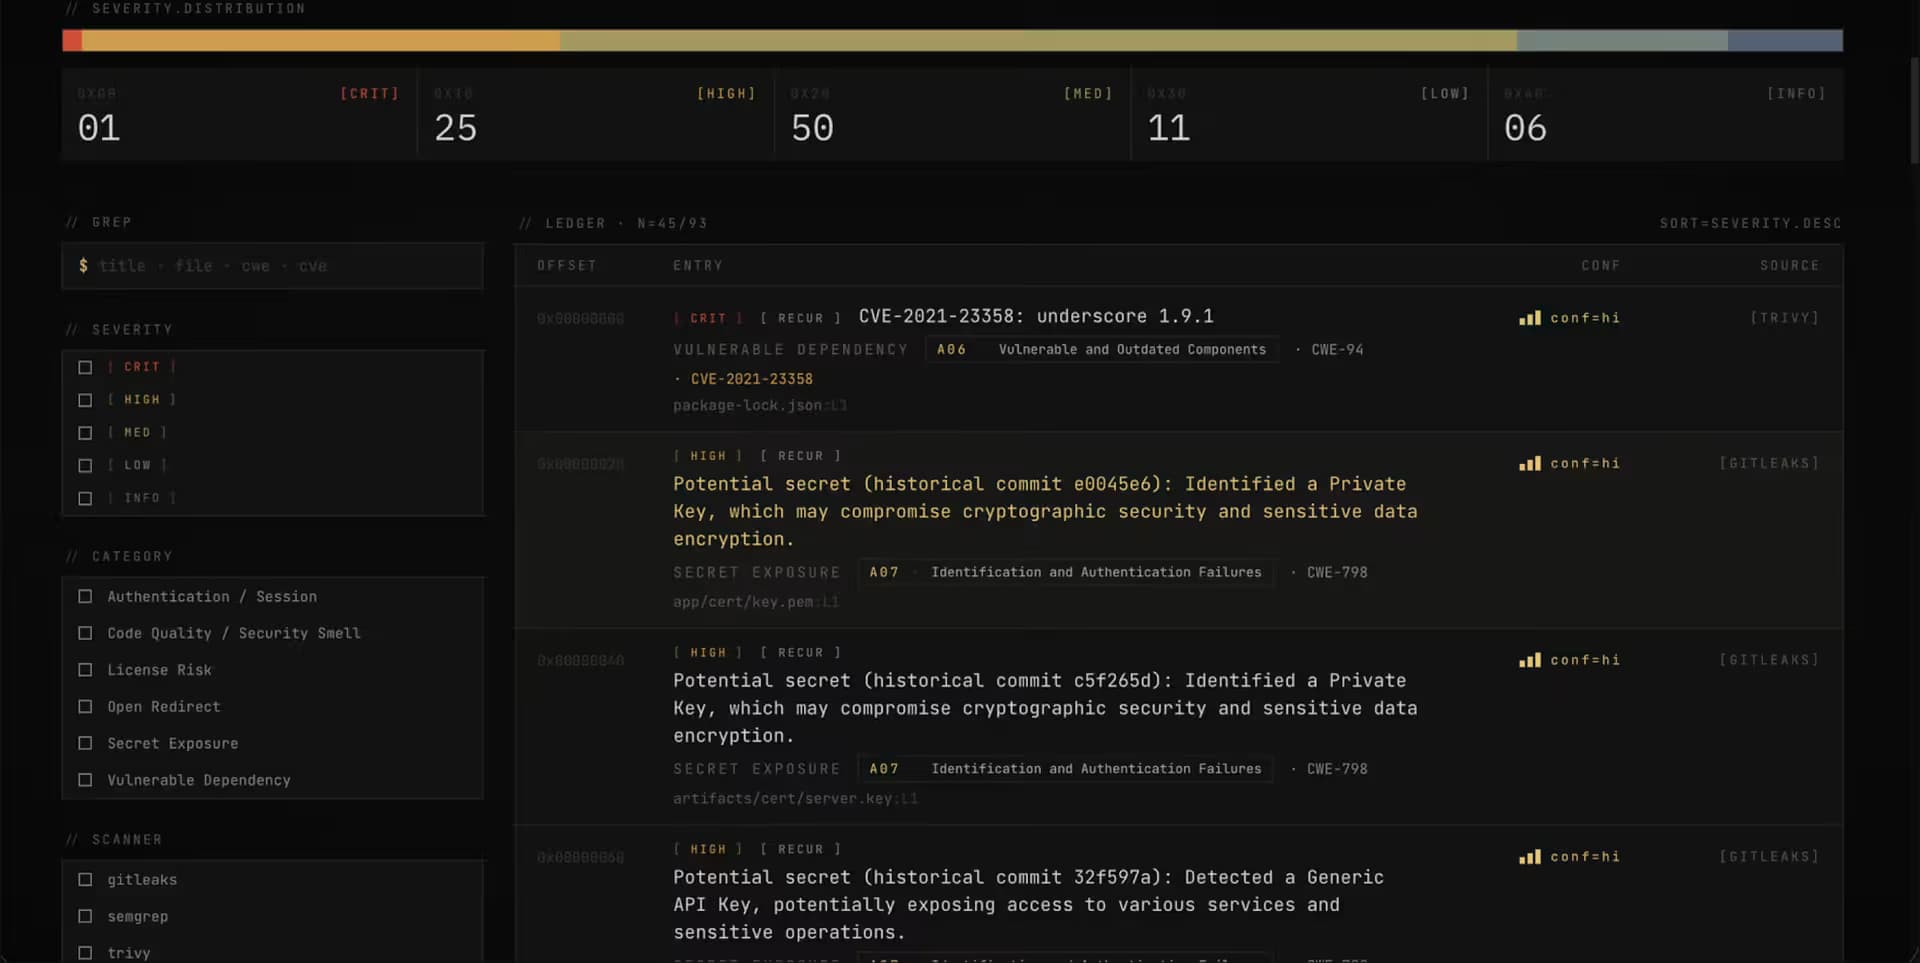Open the orange CVE-2021-23358 reference link
The width and height of the screenshot is (1920, 963).
pos(751,379)
